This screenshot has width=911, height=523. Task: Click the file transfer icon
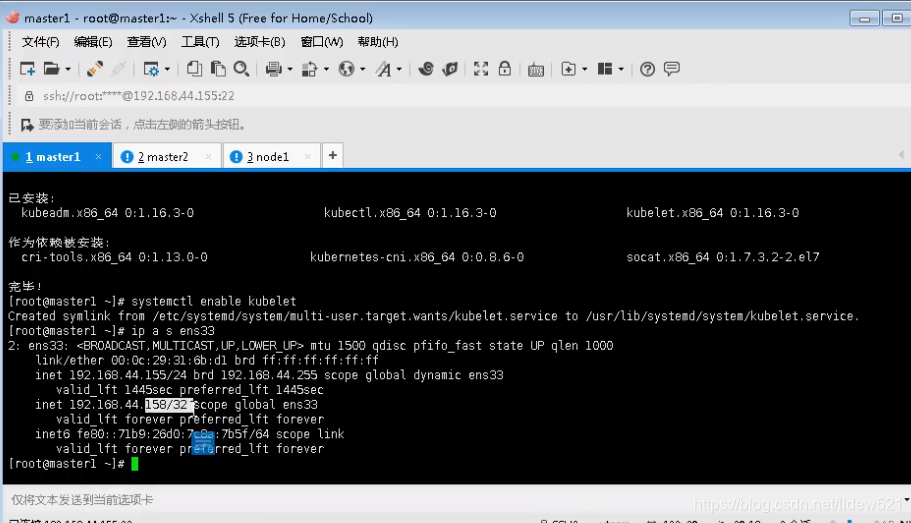[x=310, y=69]
